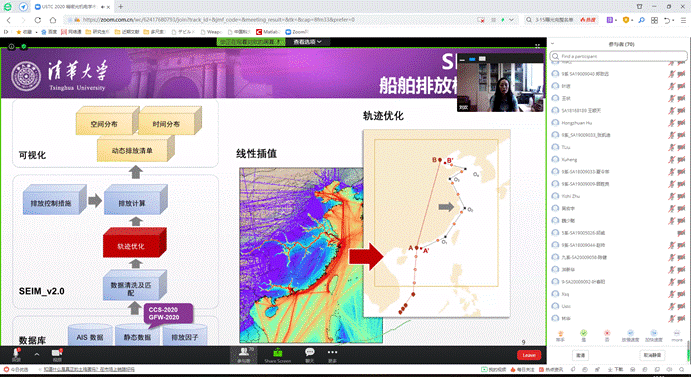Click the purple extension icon

click(x=610, y=20)
